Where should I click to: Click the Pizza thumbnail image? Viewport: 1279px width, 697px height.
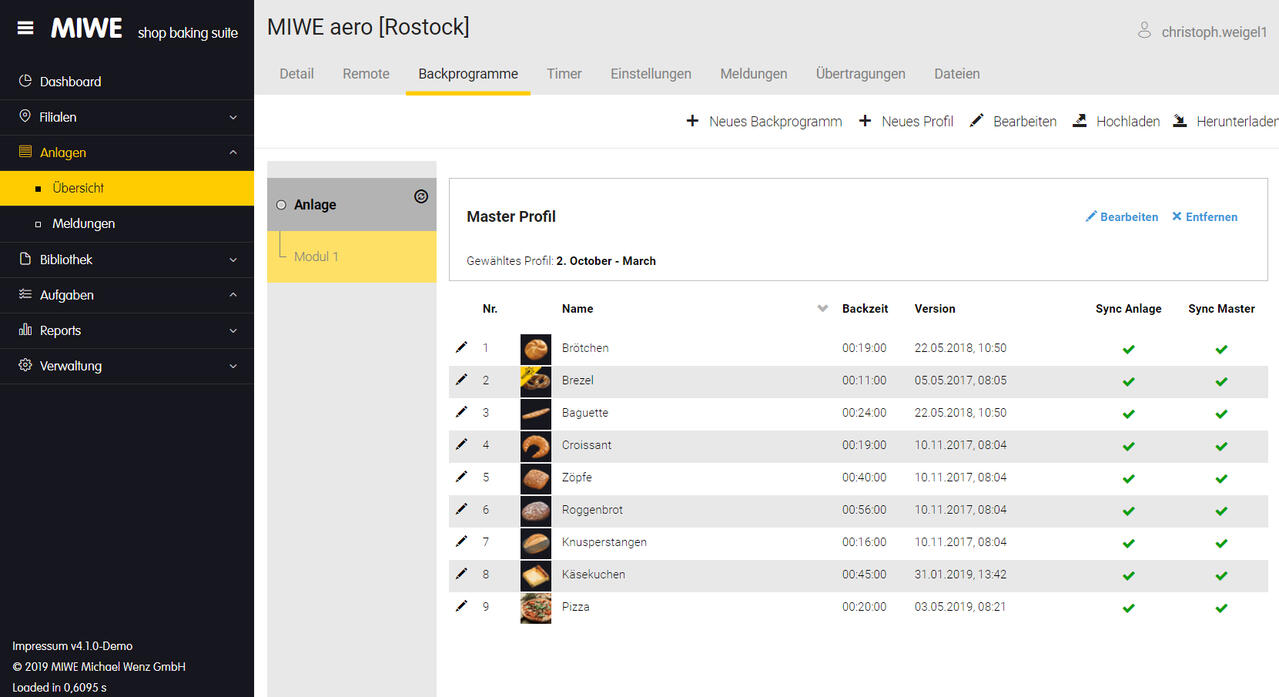click(536, 608)
